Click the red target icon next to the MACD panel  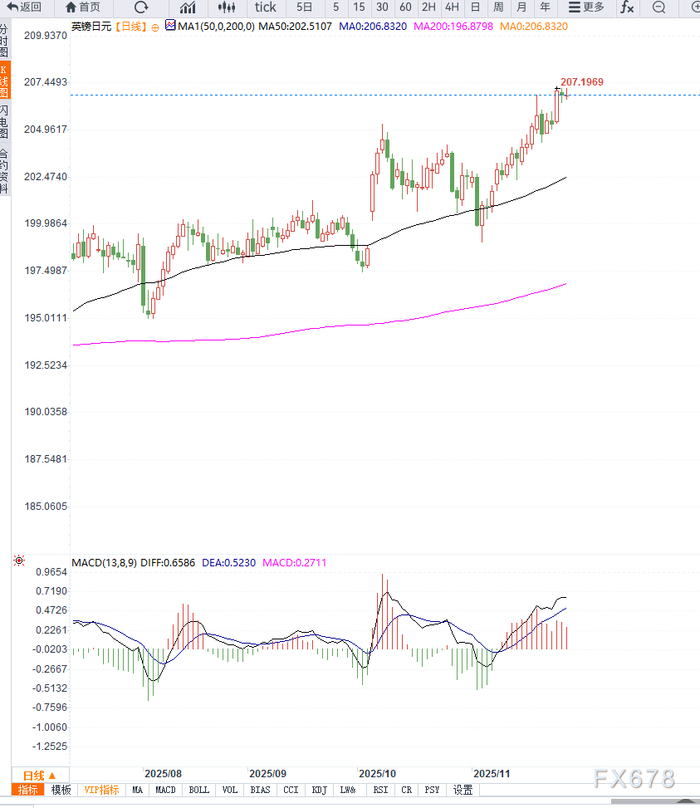click(x=19, y=561)
